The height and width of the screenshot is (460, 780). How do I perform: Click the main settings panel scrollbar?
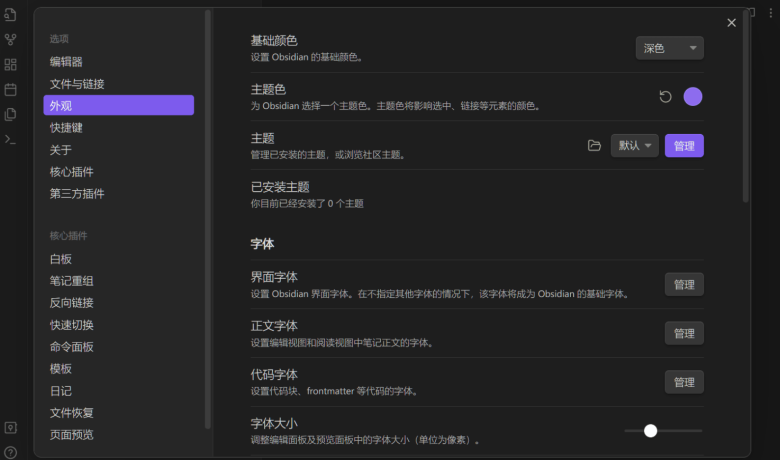[x=745, y=106]
